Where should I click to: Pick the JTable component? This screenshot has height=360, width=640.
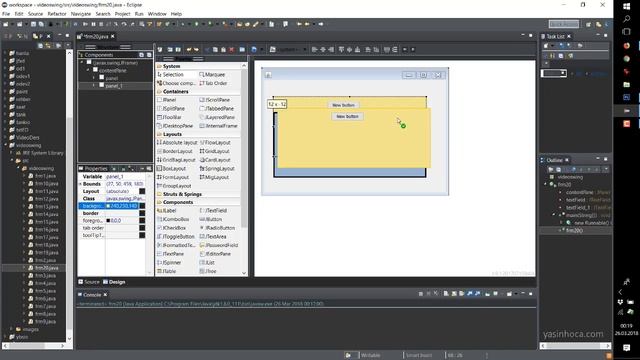click(167, 271)
